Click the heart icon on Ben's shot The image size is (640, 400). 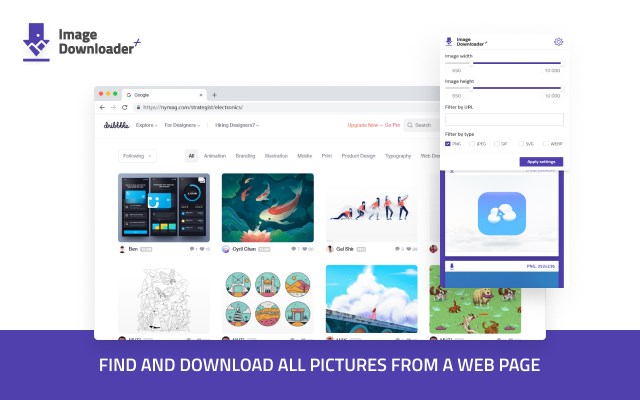coord(202,249)
